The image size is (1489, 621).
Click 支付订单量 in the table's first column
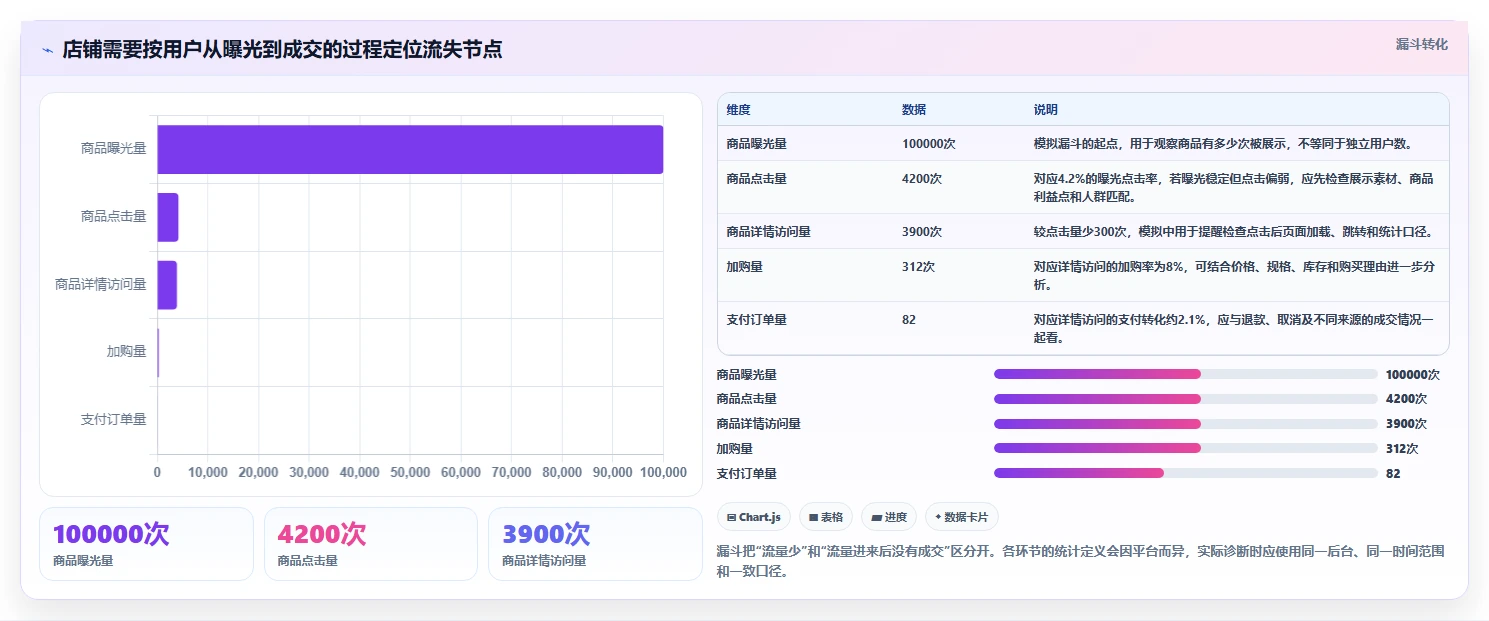pos(757,320)
